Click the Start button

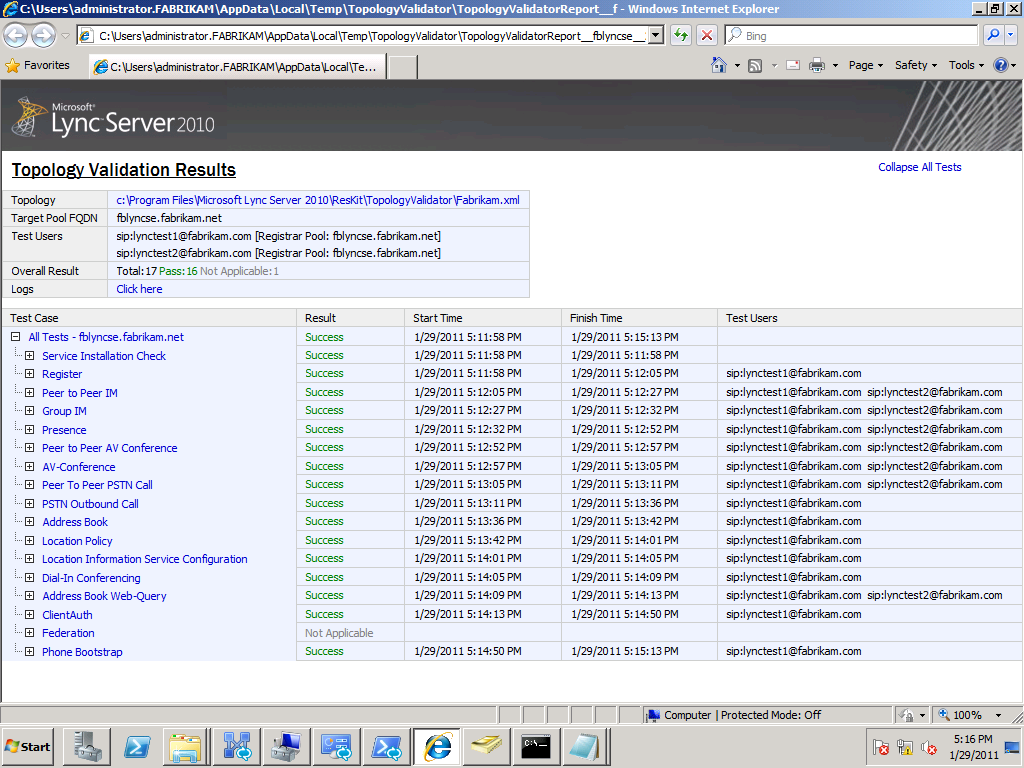coord(28,746)
